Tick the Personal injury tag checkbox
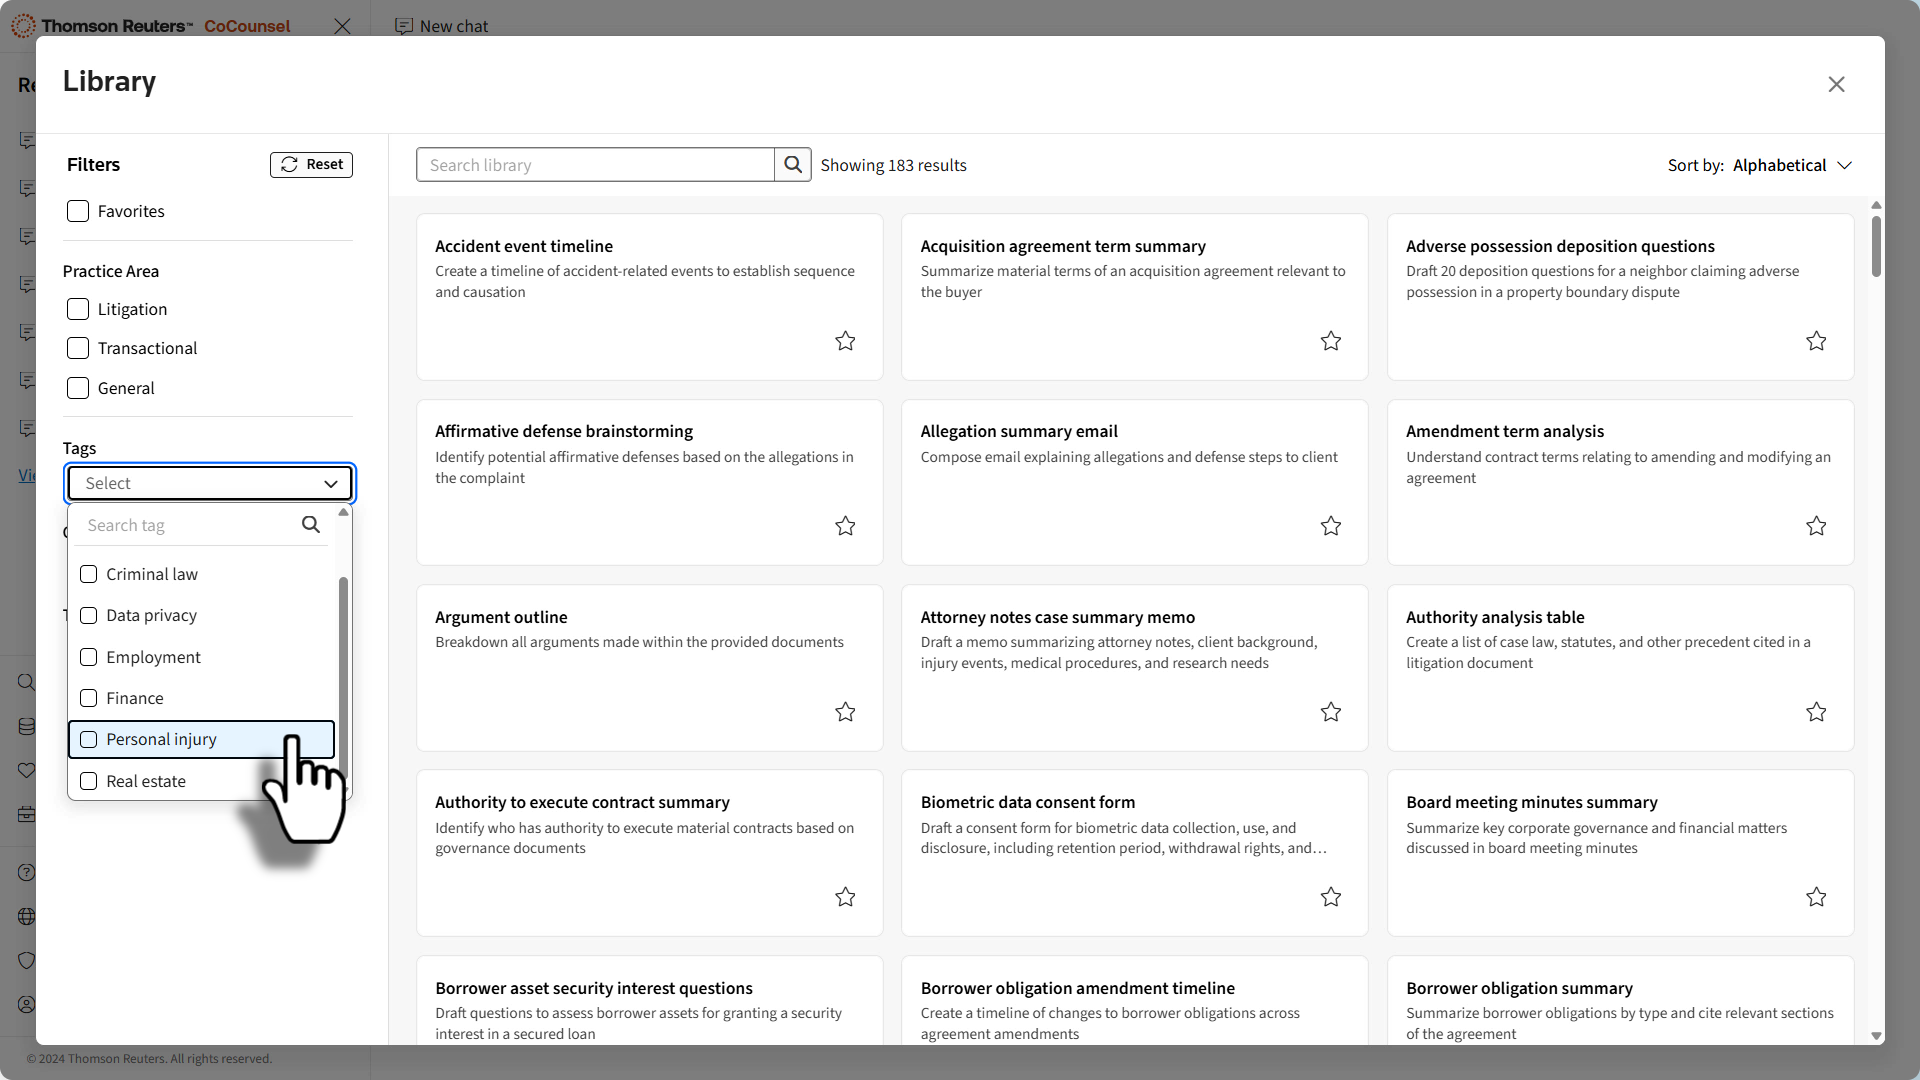This screenshot has width=1920, height=1080. (x=89, y=740)
